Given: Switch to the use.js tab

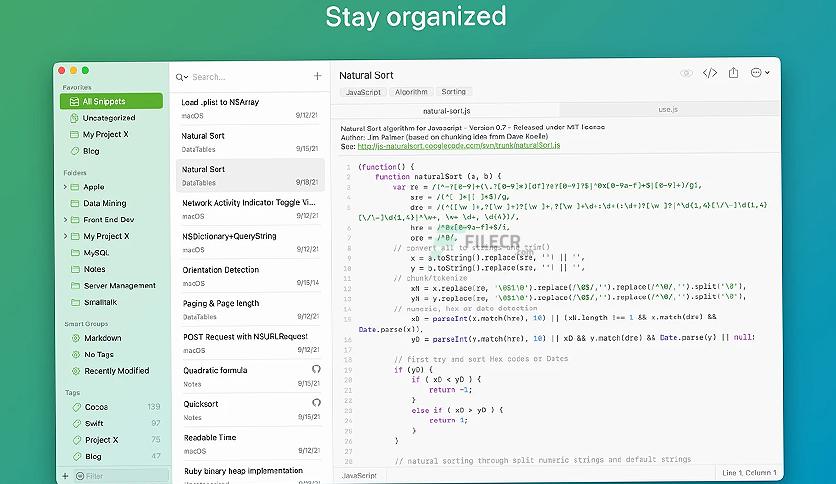Looking at the screenshot, I should pyautogui.click(x=669, y=109).
